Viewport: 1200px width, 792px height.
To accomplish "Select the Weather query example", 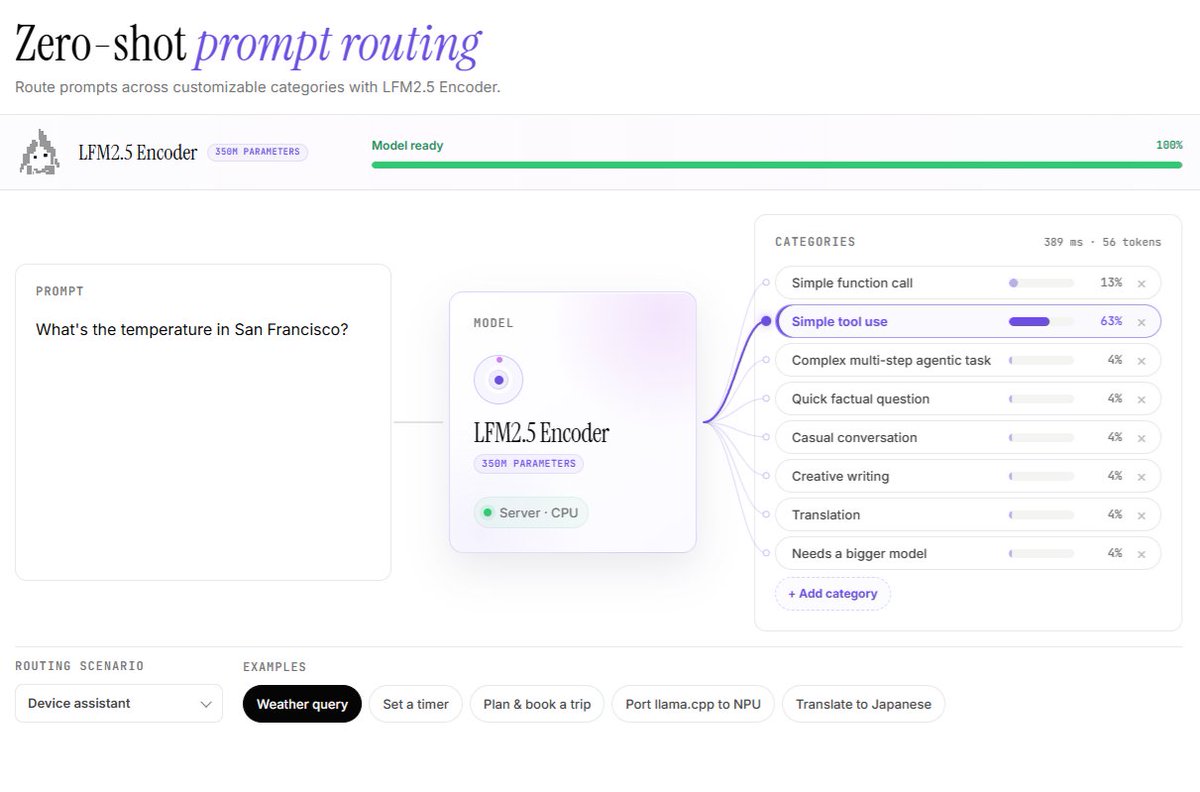I will pos(302,704).
